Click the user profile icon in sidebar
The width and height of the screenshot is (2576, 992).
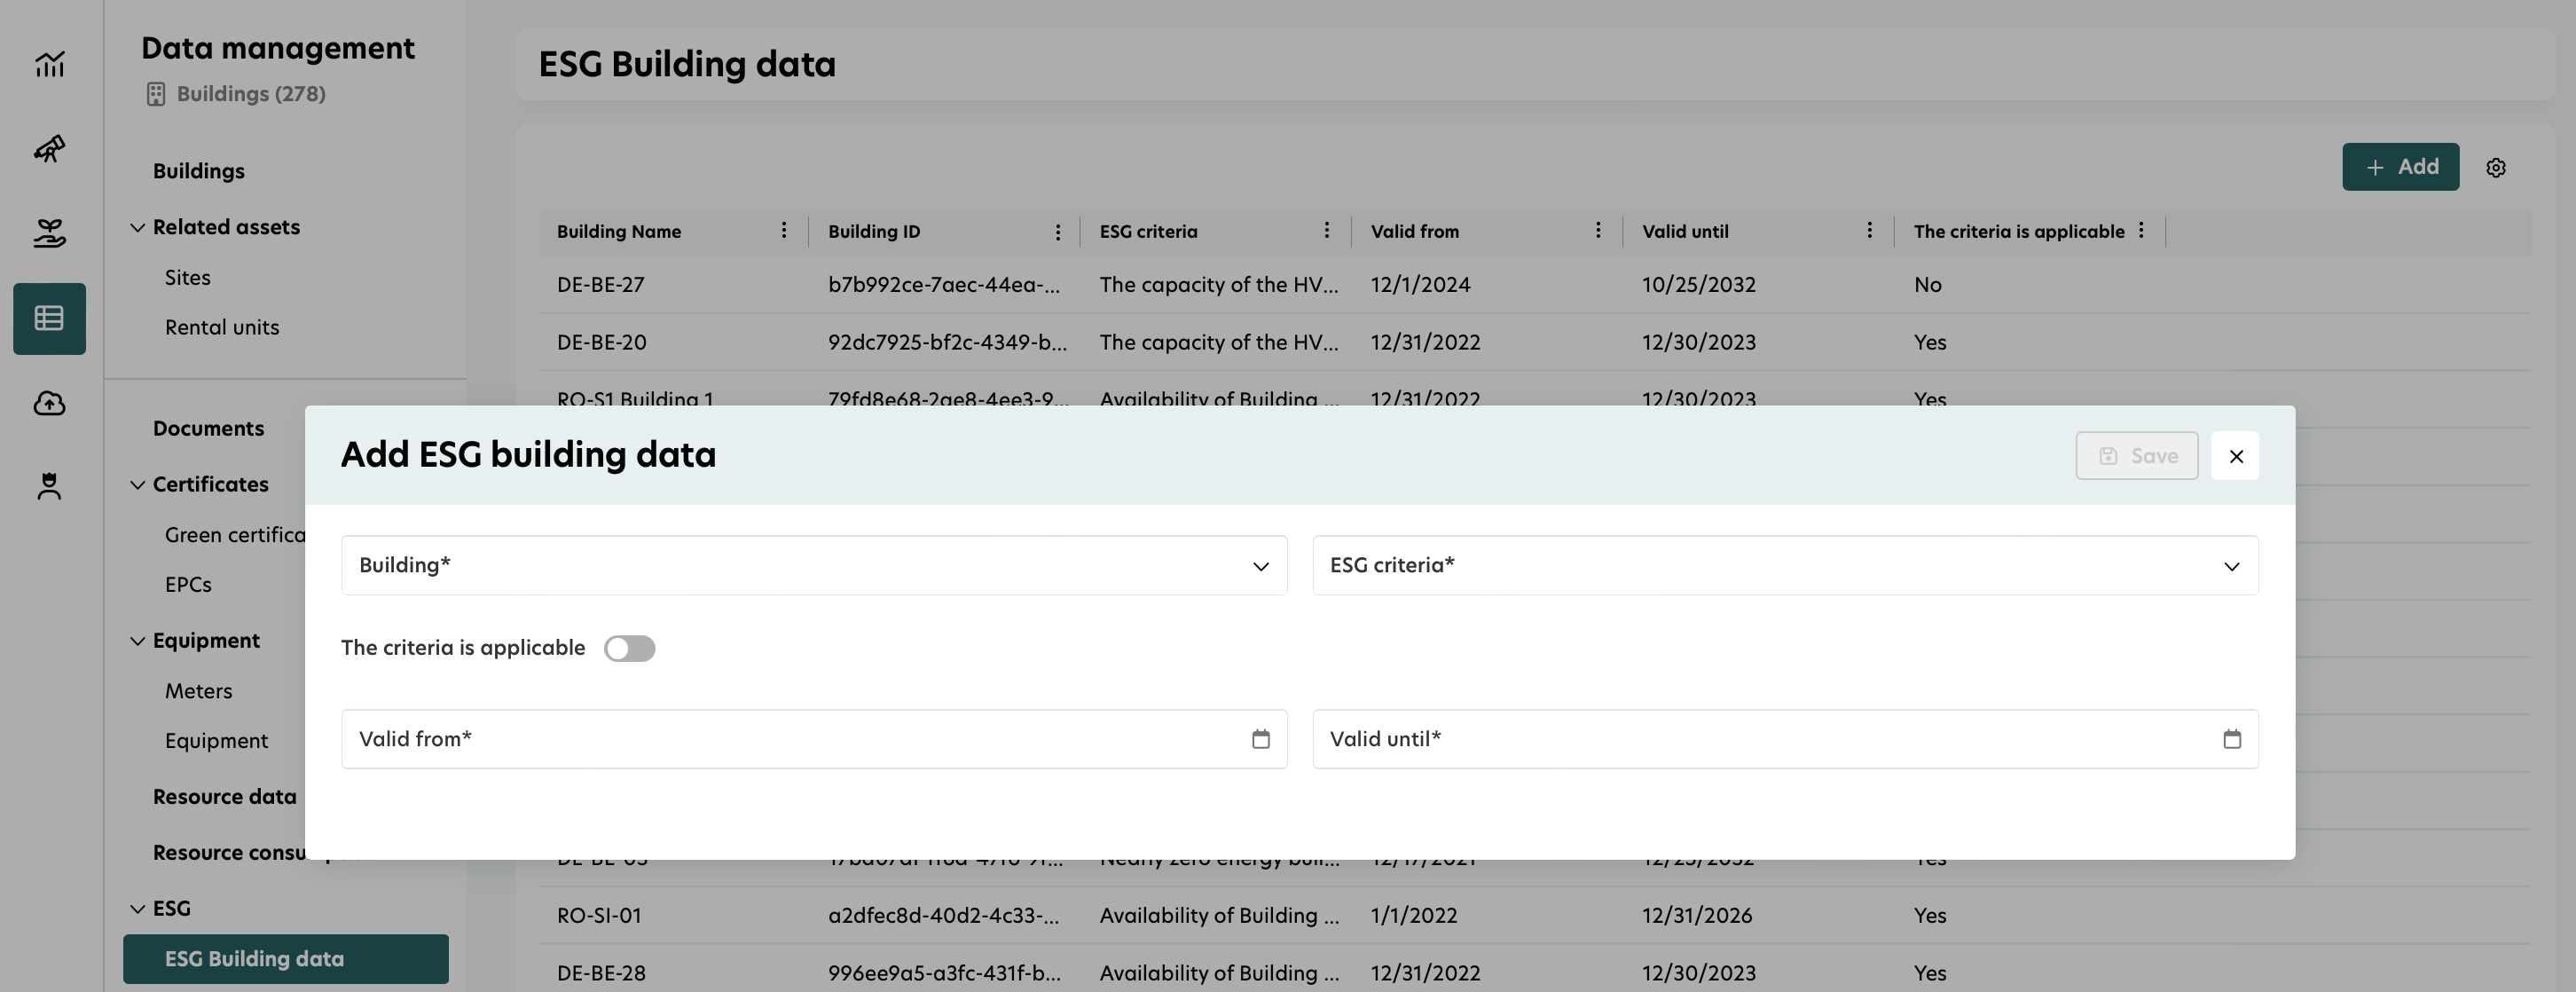(49, 487)
